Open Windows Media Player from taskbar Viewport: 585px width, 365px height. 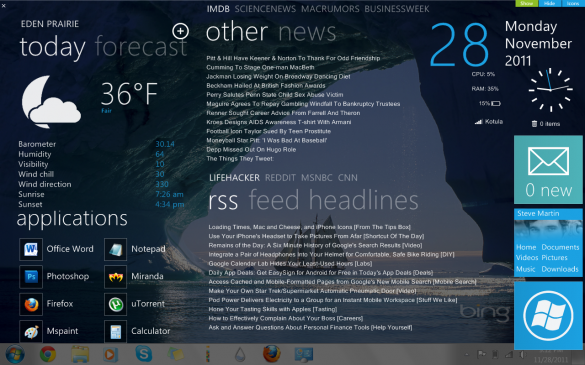(111, 354)
